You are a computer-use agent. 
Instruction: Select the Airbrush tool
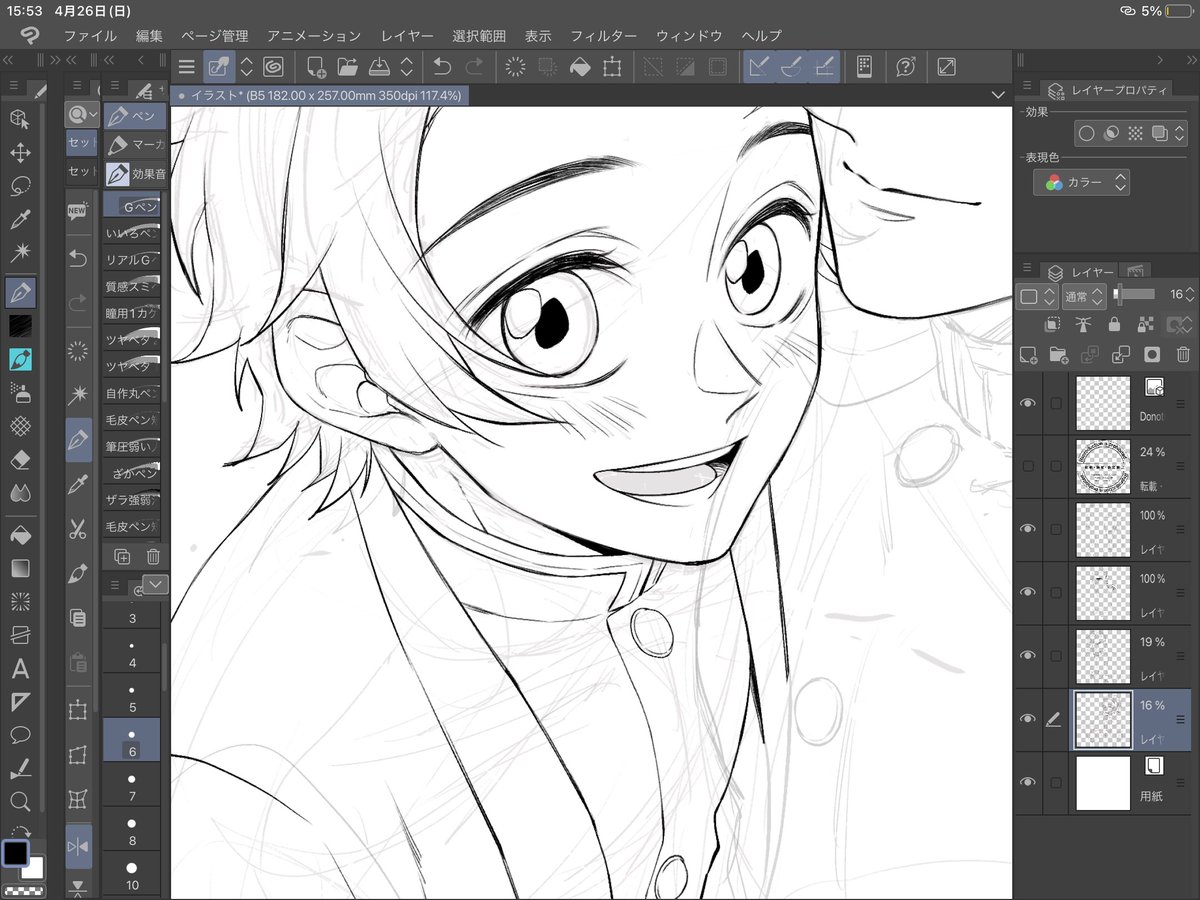(x=19, y=392)
